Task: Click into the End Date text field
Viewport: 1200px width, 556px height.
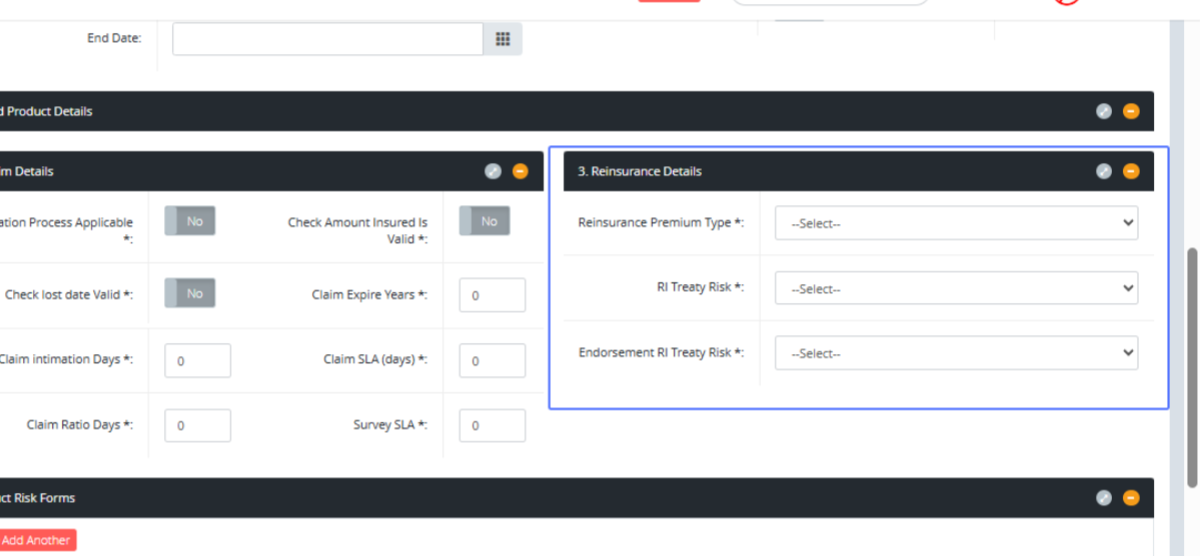Action: click(x=328, y=39)
